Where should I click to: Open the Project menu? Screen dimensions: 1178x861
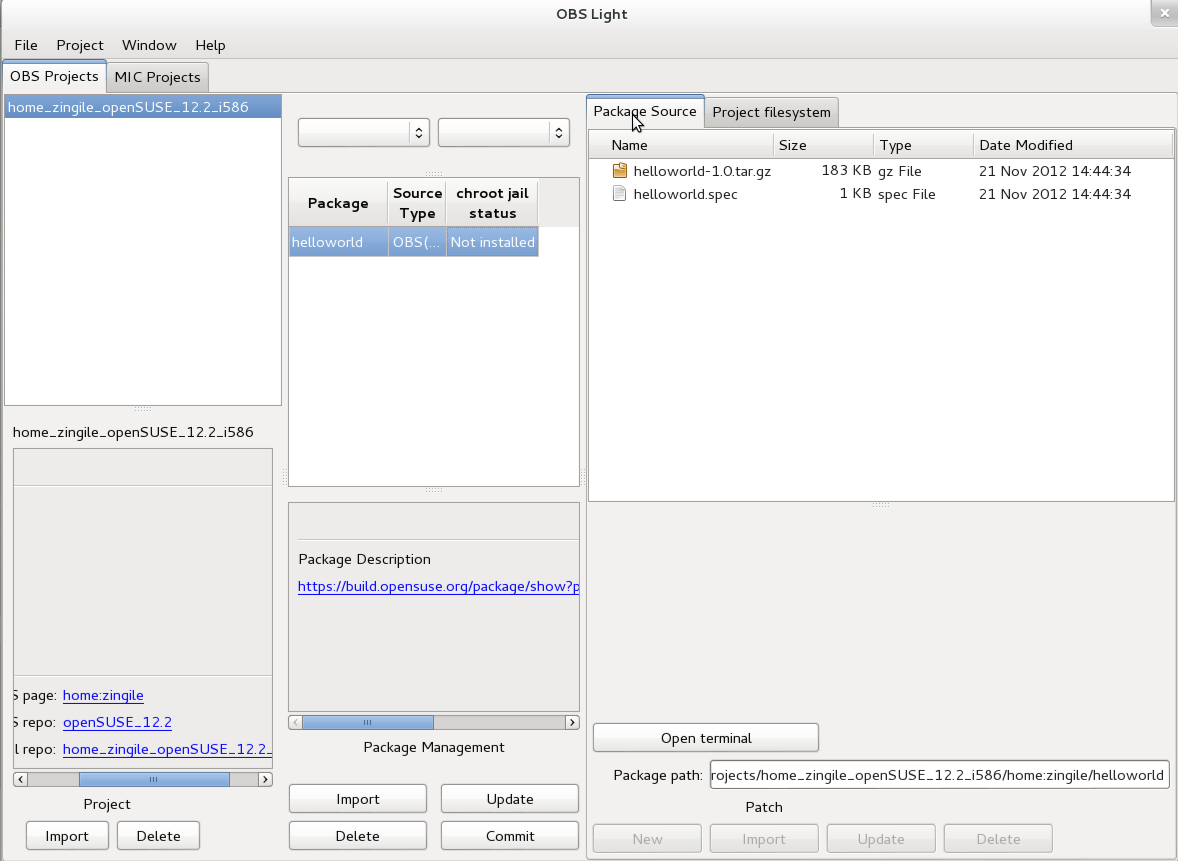tap(79, 45)
